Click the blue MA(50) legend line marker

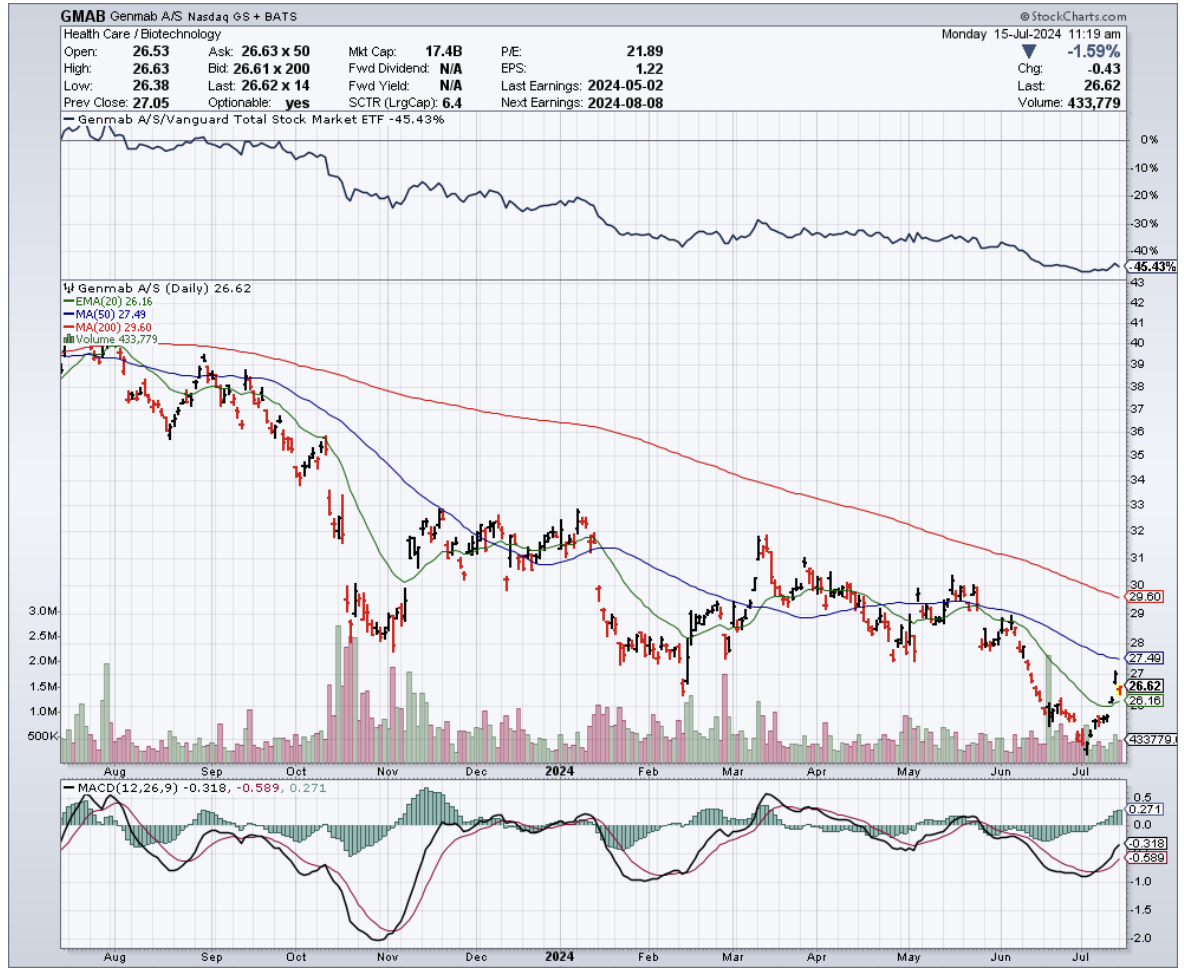[67, 314]
